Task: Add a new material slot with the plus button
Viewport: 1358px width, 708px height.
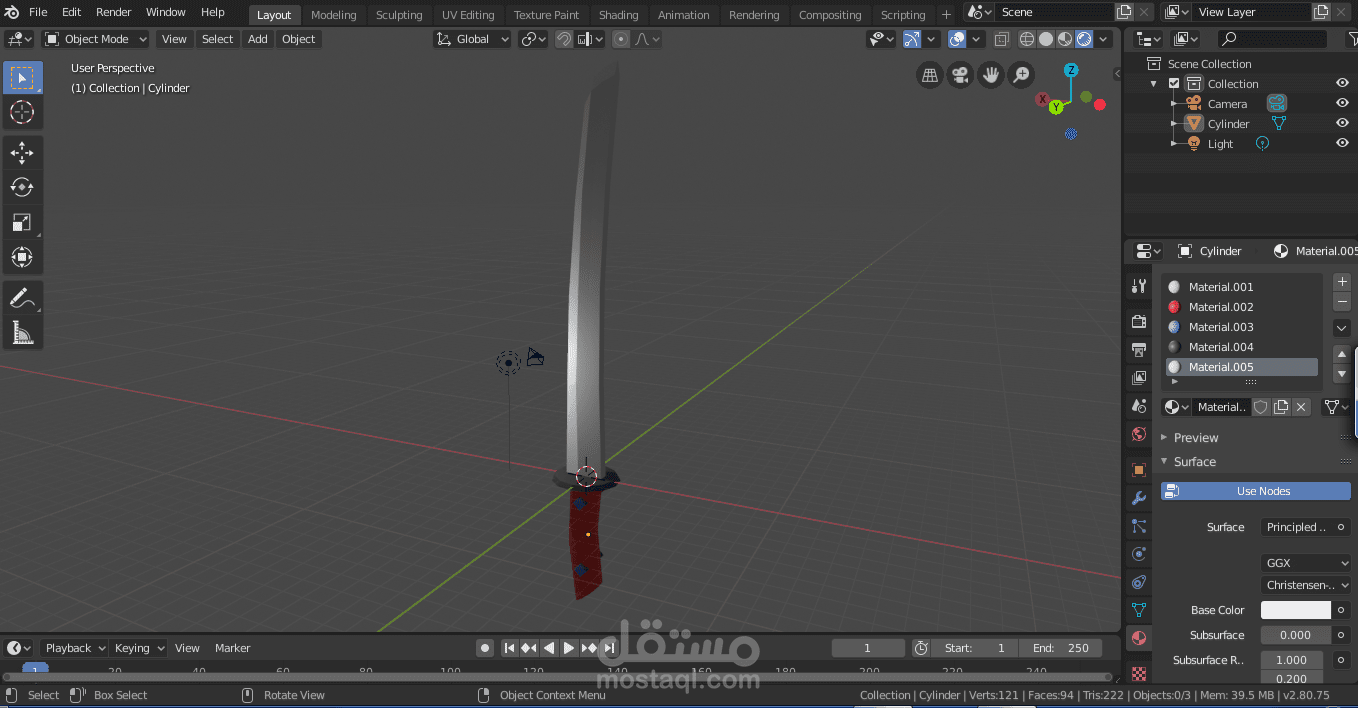Action: 1341,281
